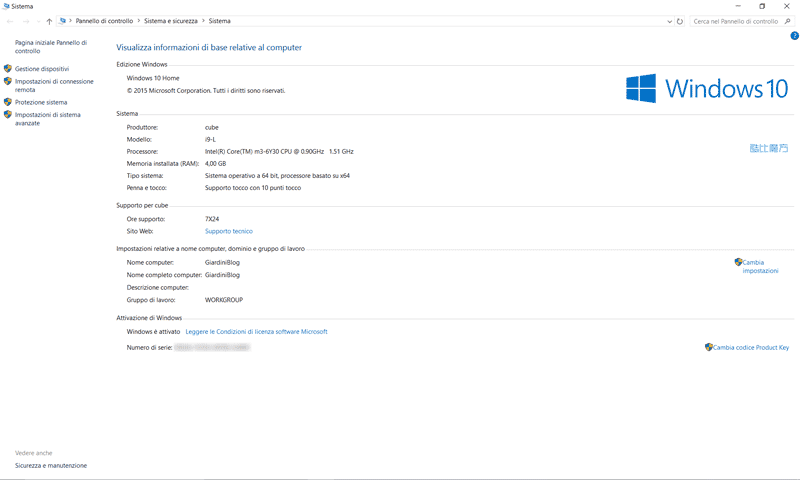Click the computer icon in address bar
This screenshot has height=480, width=800.
coord(62,21)
